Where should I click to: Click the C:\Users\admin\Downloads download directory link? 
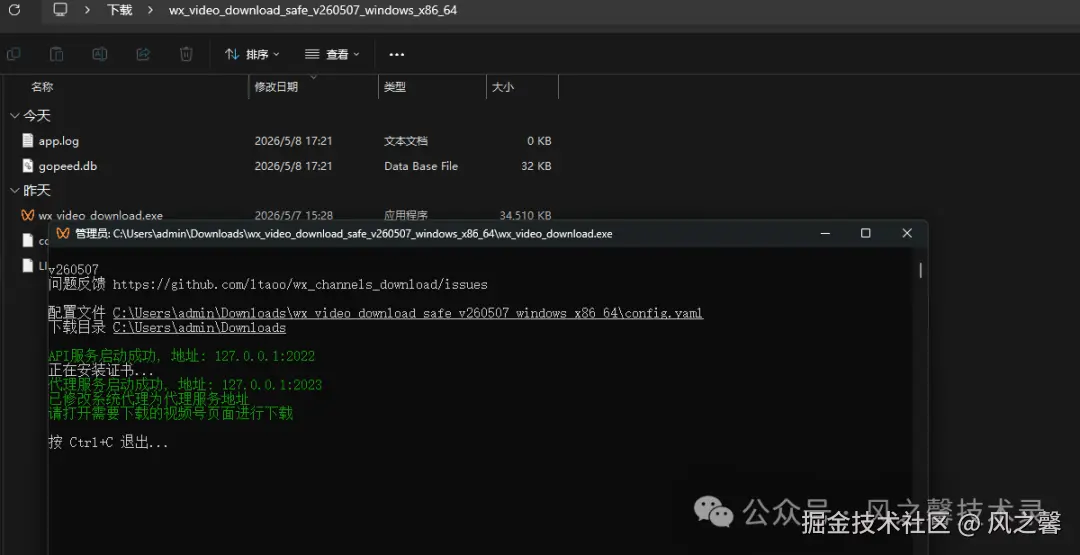[199, 328]
